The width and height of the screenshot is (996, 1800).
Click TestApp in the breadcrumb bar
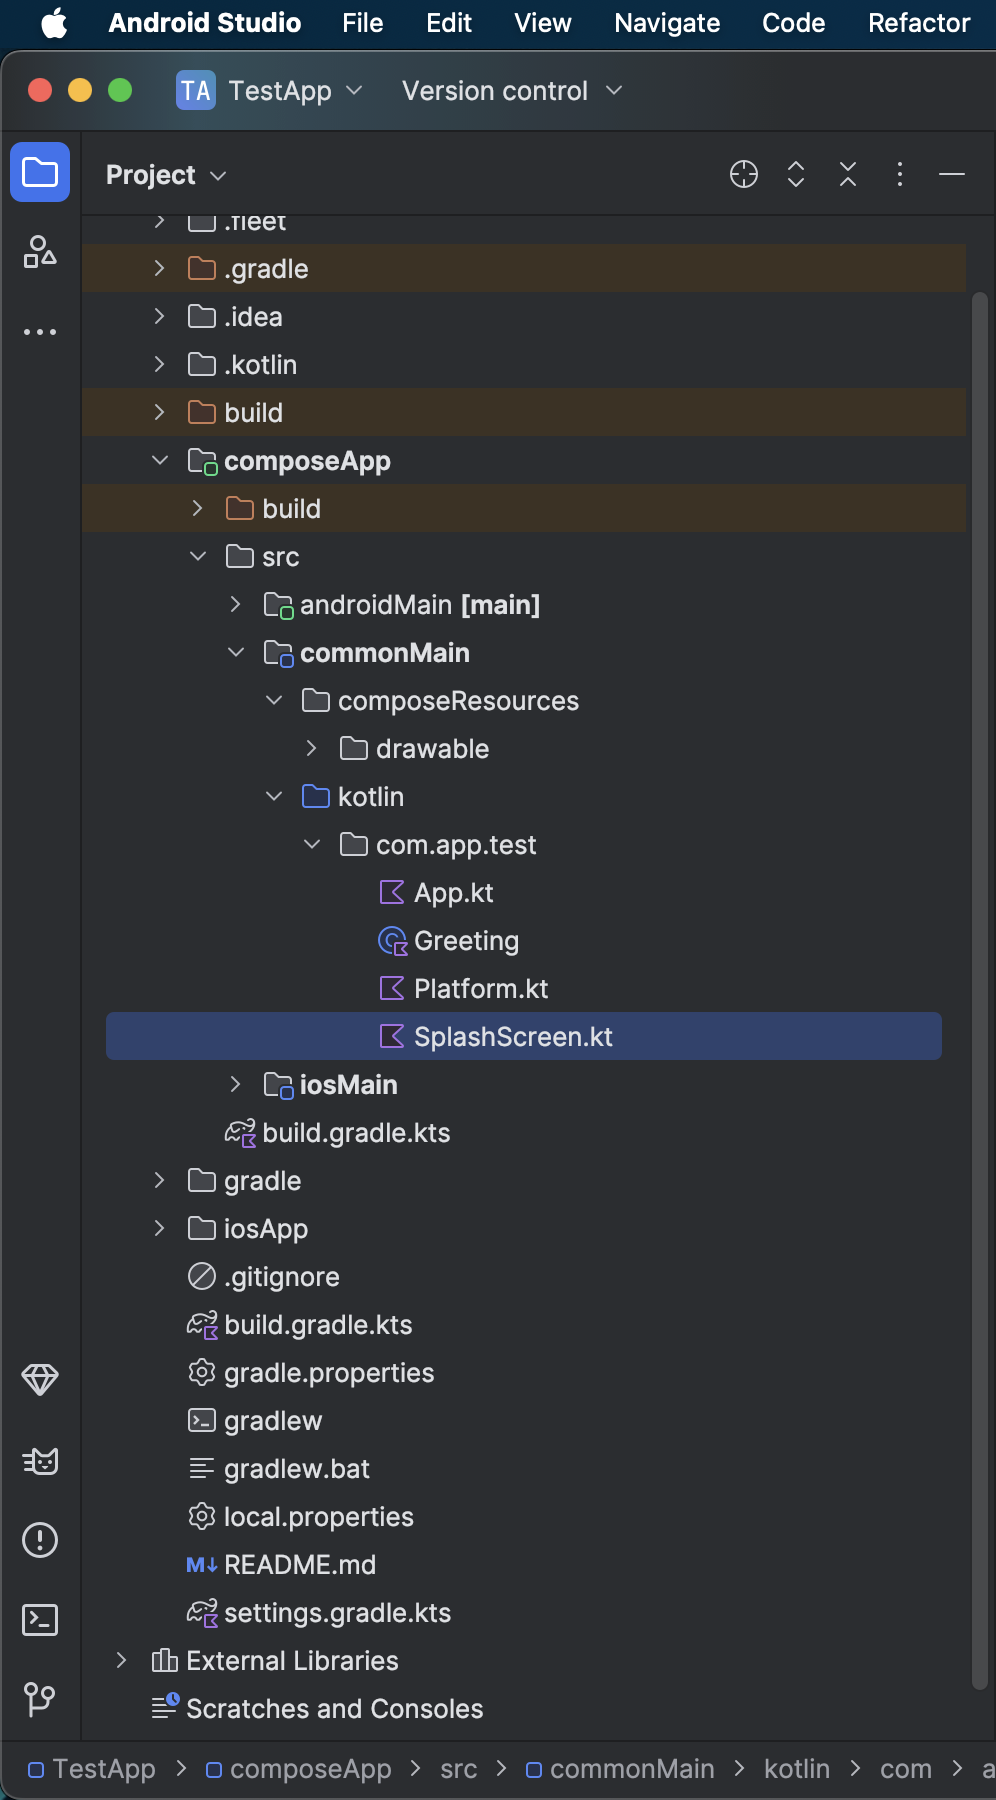point(104,1769)
